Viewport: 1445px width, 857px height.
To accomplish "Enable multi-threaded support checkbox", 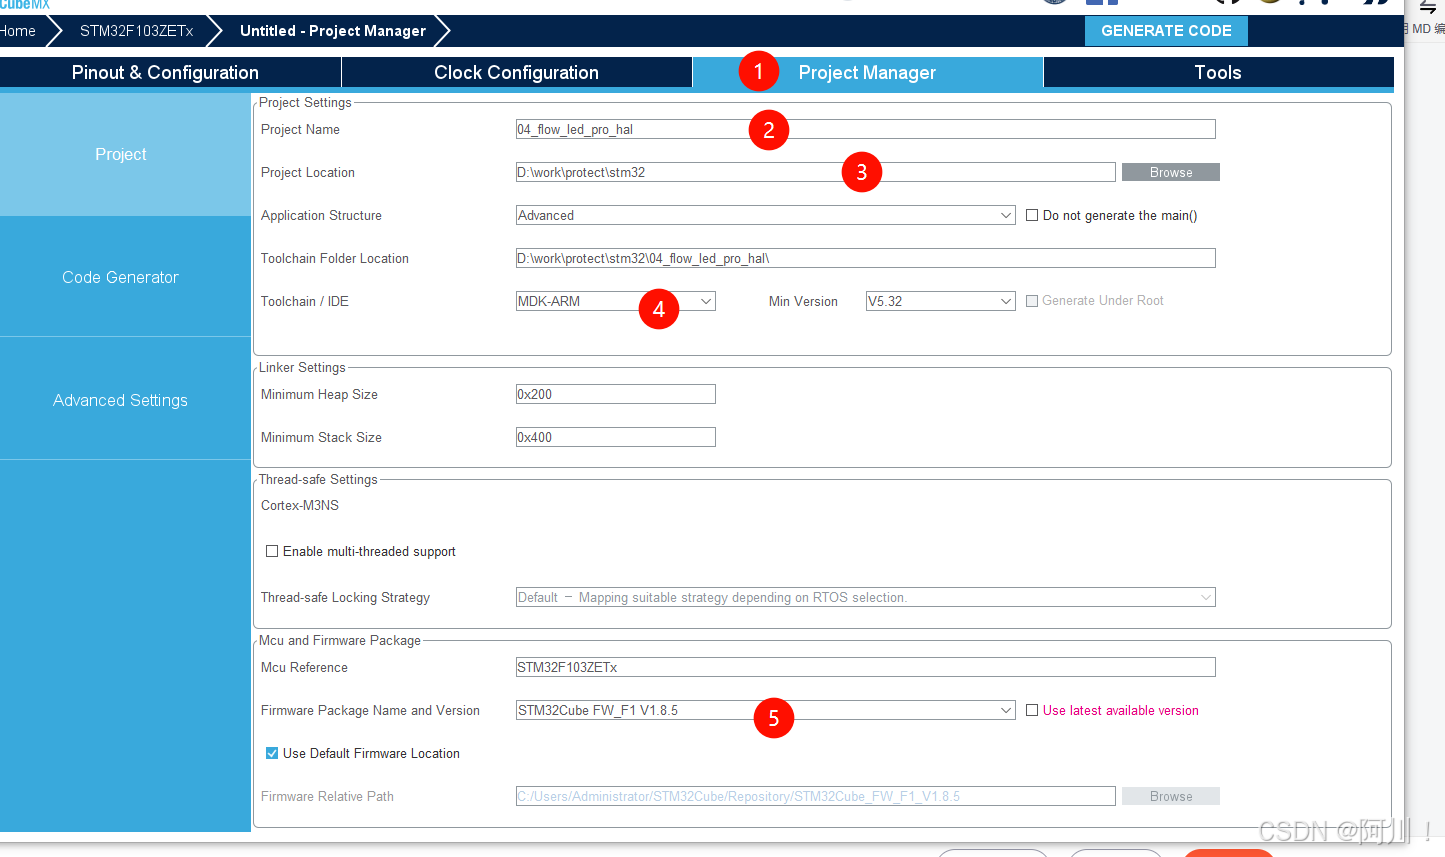I will 272,551.
